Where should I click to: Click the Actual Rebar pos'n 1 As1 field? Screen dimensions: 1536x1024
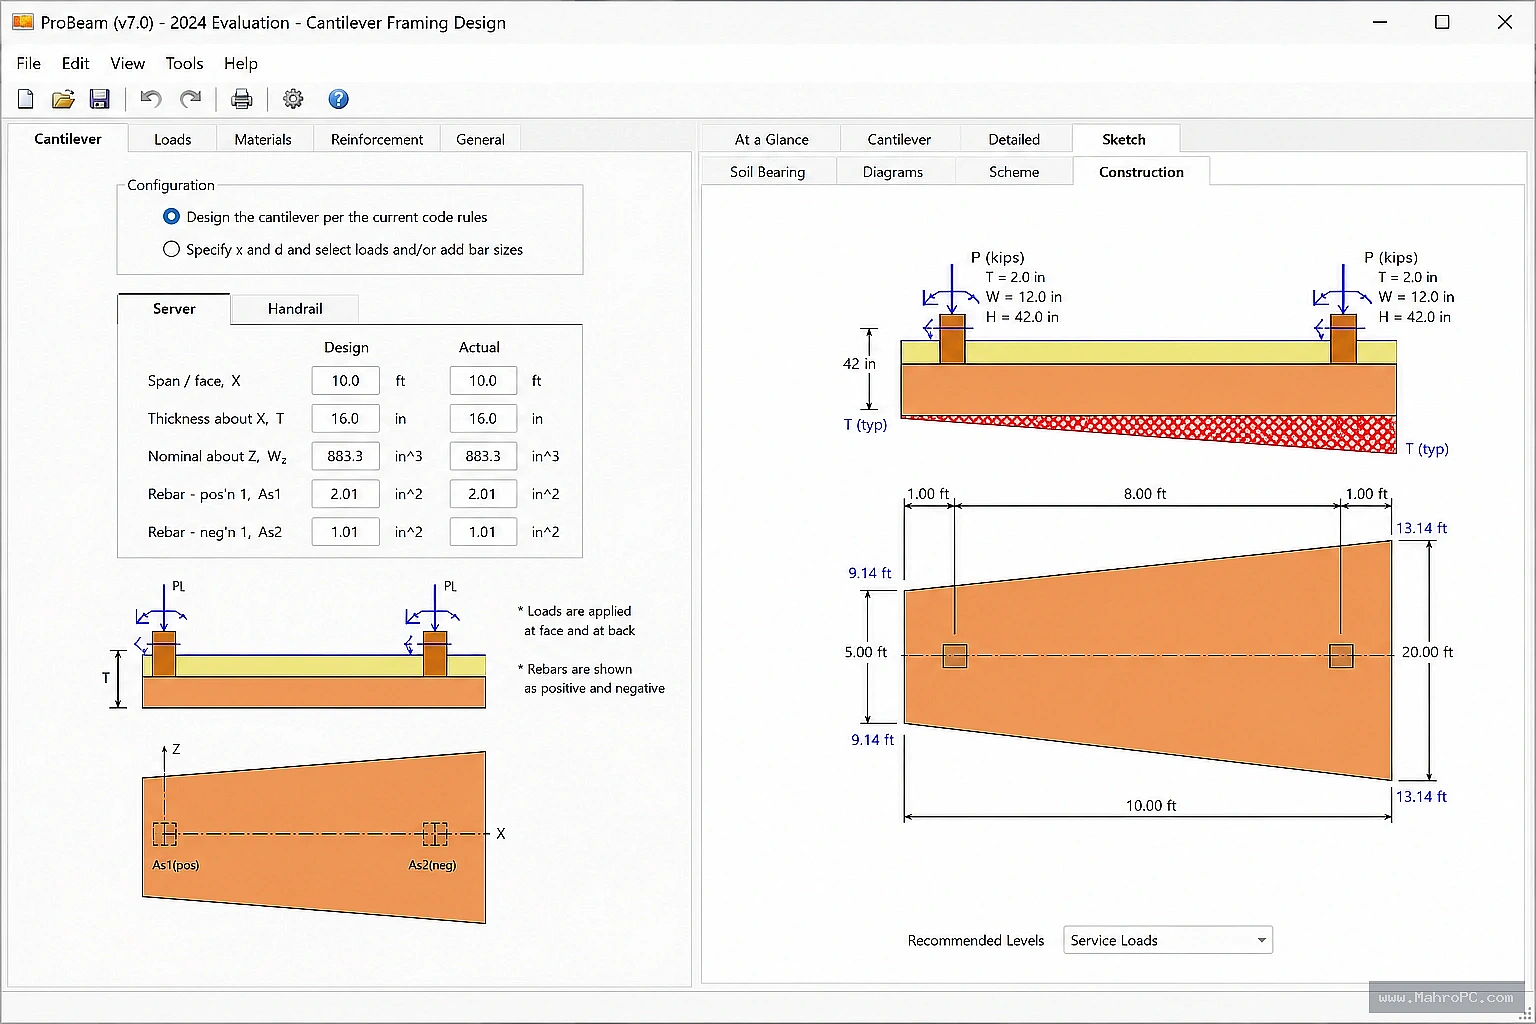pyautogui.click(x=483, y=494)
